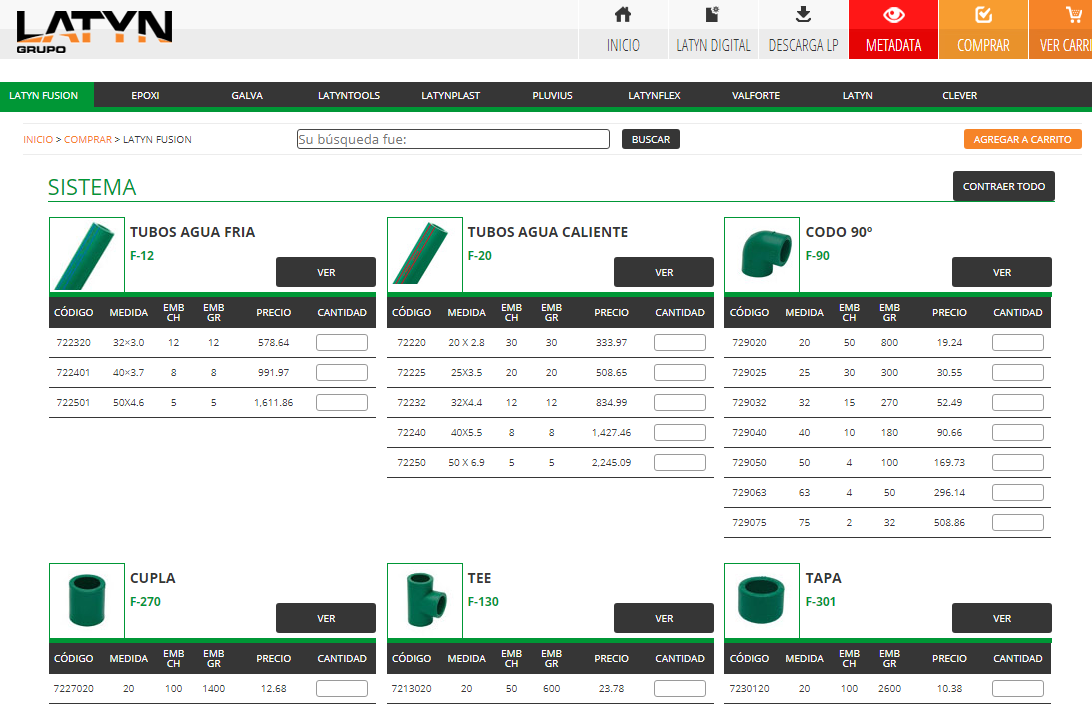
Task: Click quantity field for code 729025
Action: click(x=1017, y=372)
